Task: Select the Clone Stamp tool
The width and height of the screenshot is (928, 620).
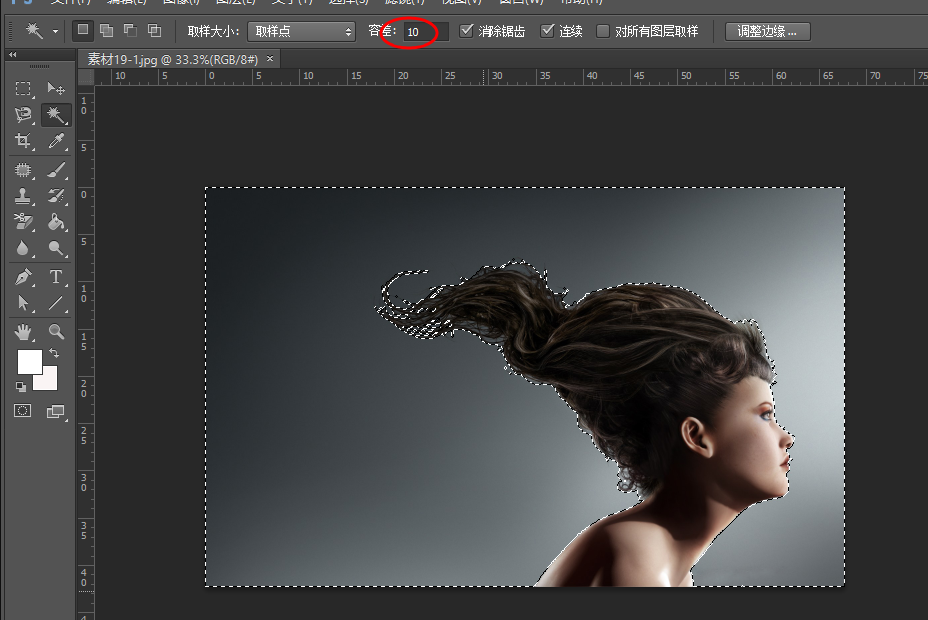Action: pyautogui.click(x=23, y=196)
